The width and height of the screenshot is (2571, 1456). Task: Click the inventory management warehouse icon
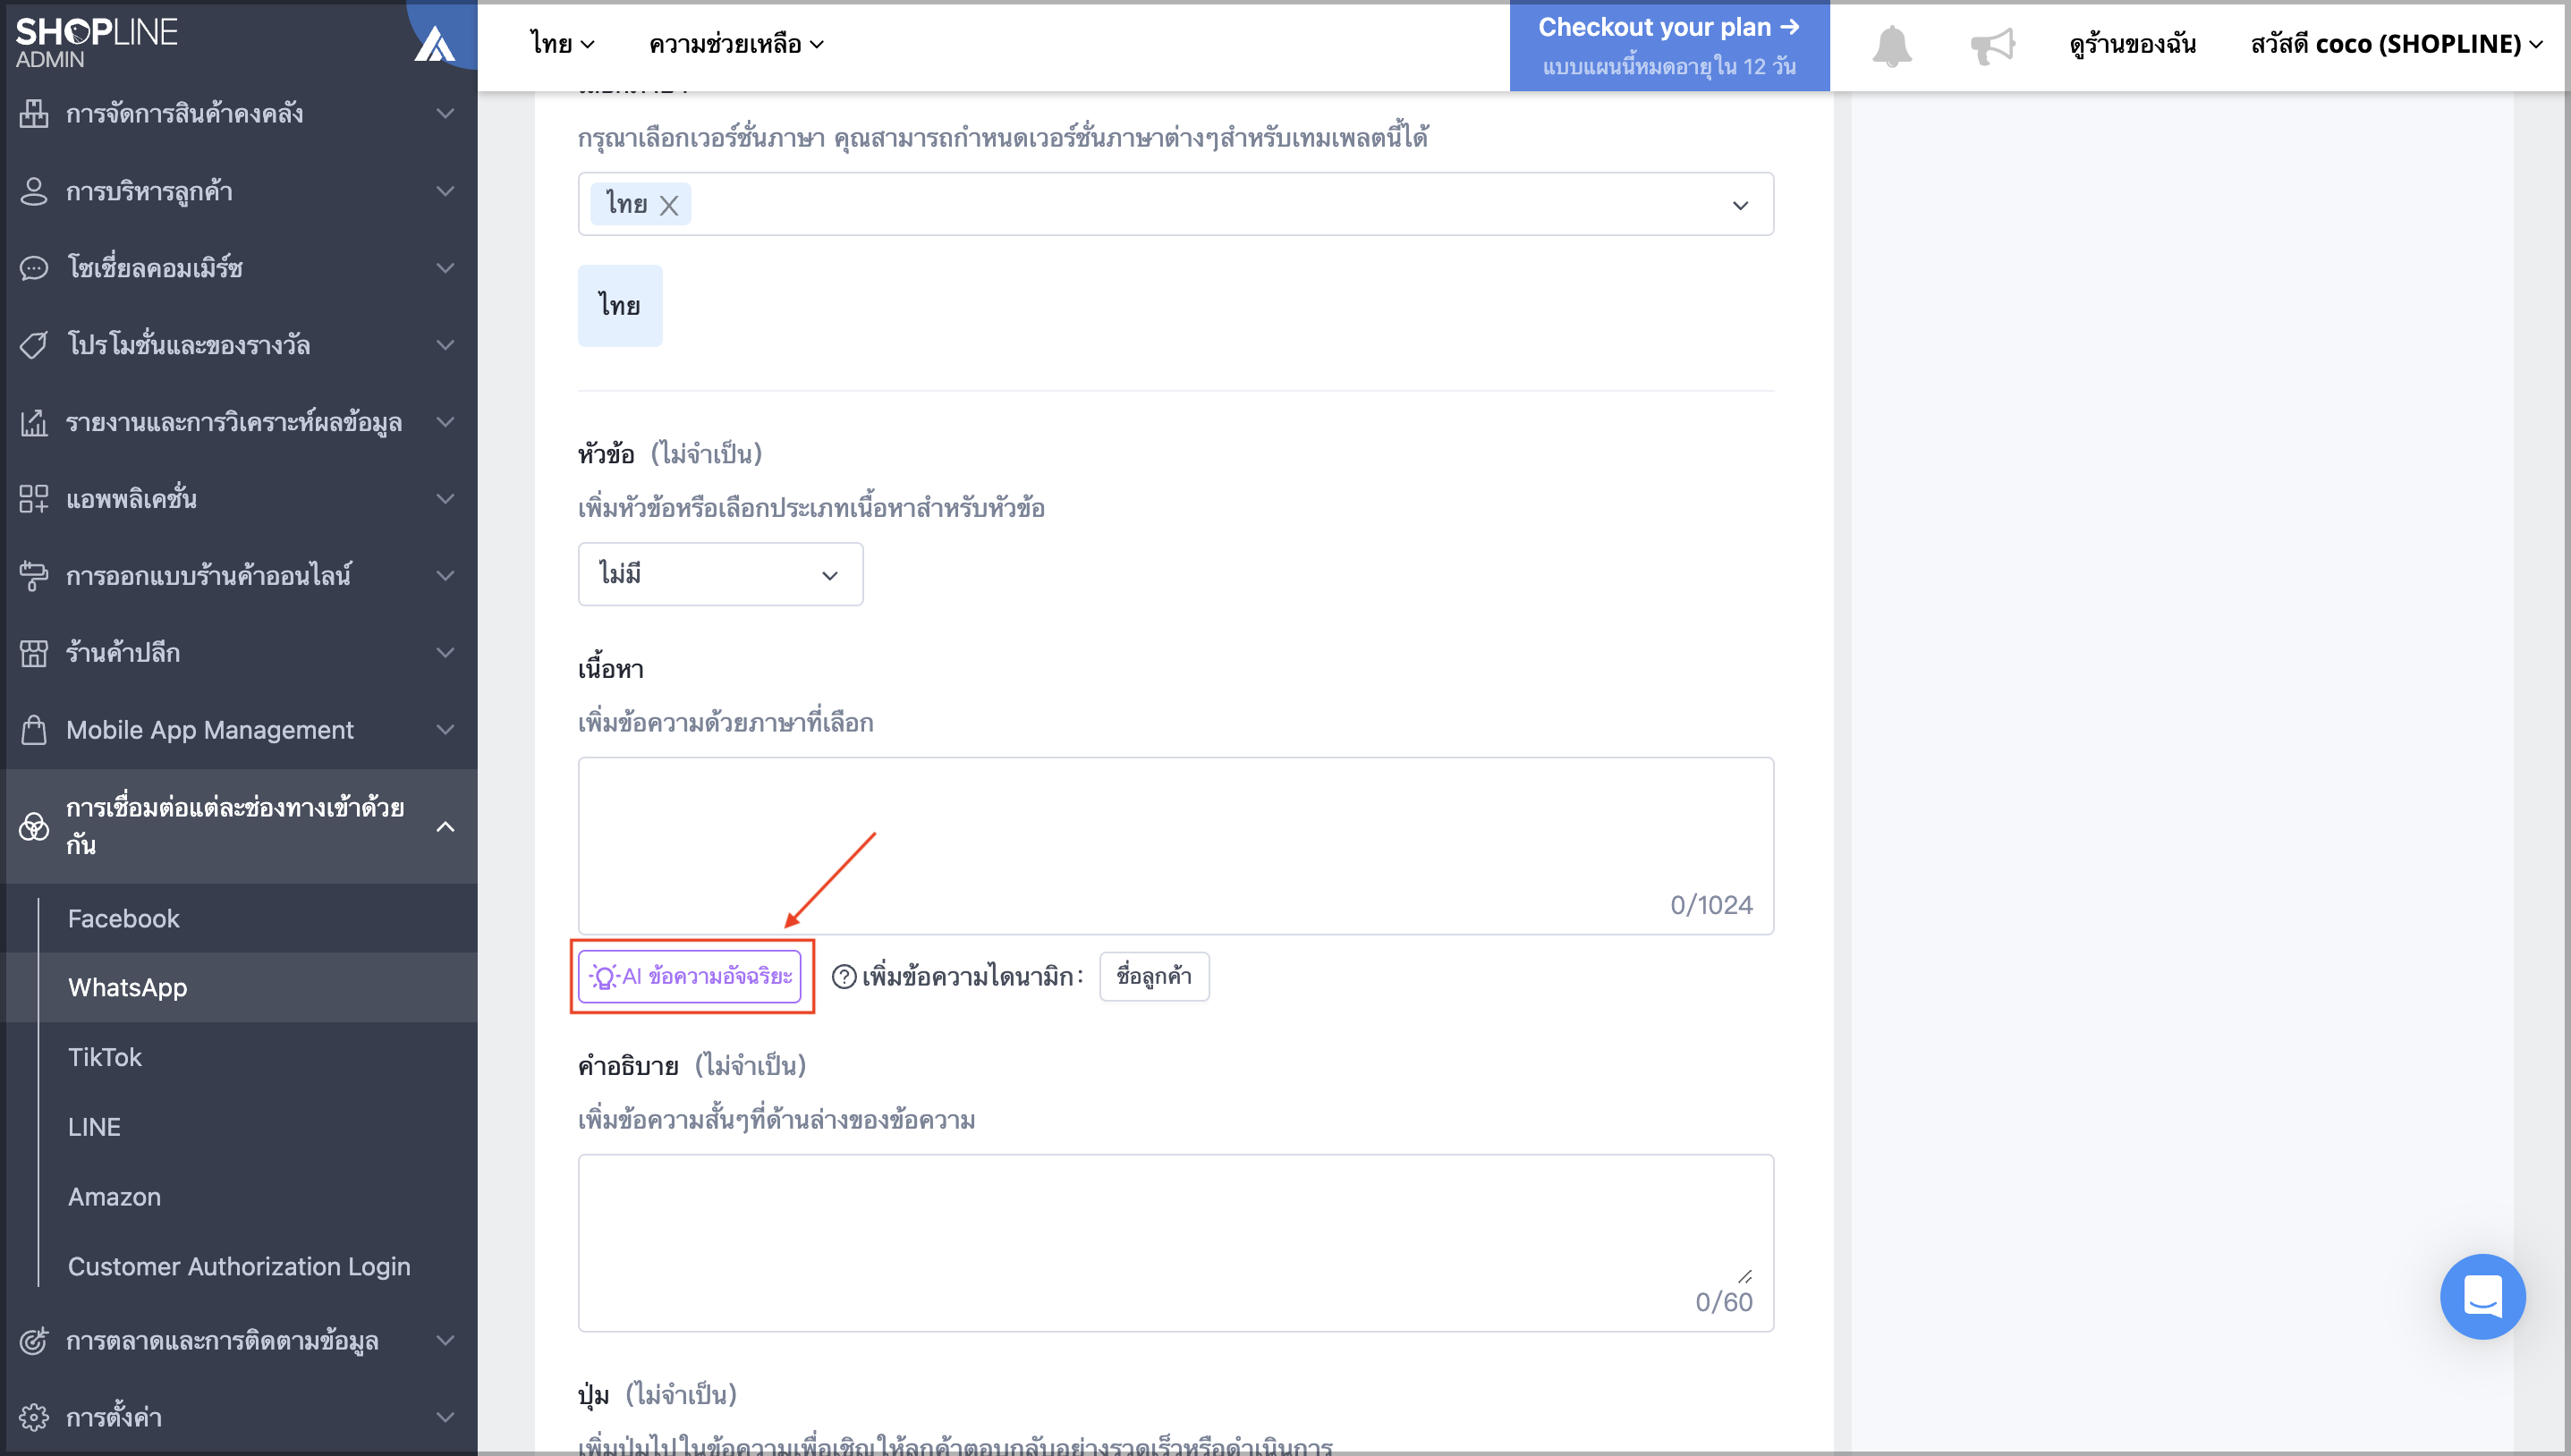tap(34, 114)
